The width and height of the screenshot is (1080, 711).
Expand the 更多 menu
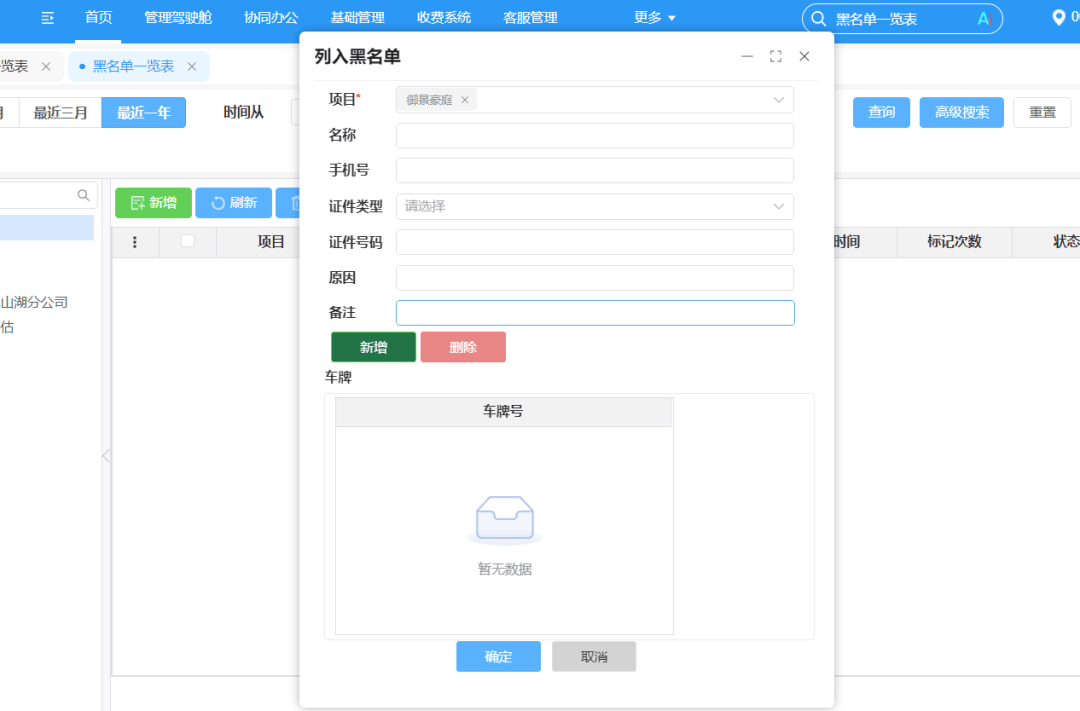[x=654, y=18]
